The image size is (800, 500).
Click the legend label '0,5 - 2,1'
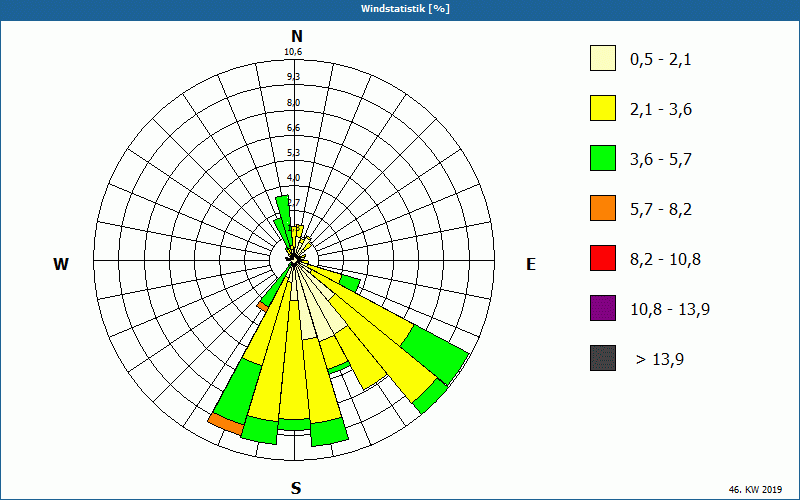pyautogui.click(x=661, y=60)
